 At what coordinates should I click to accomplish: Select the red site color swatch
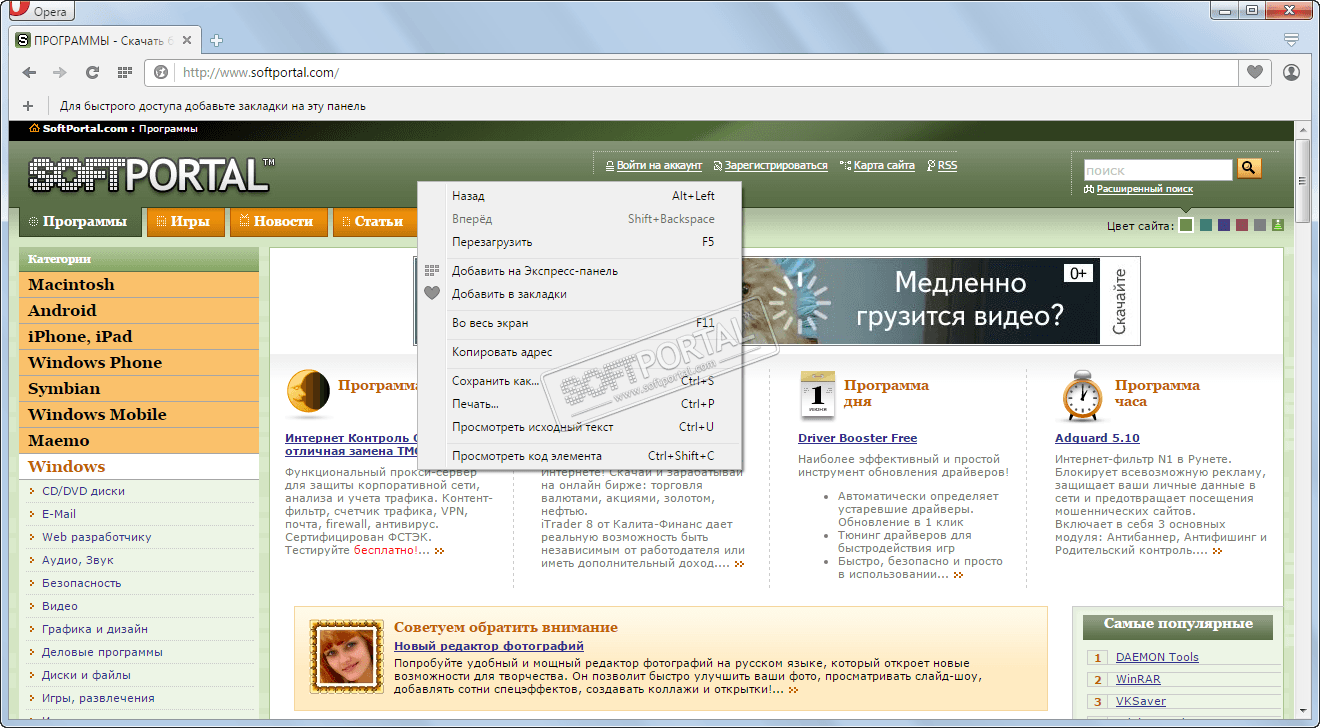(1242, 225)
